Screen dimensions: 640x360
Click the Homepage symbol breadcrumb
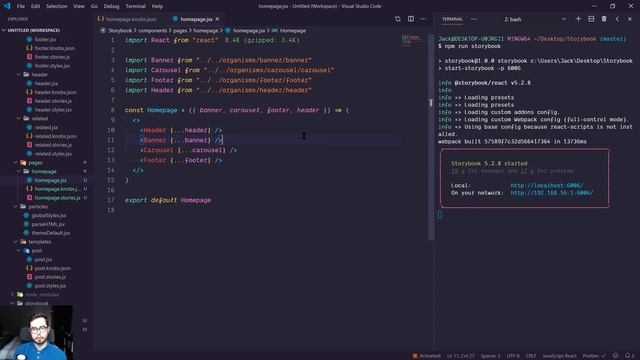click(293, 31)
